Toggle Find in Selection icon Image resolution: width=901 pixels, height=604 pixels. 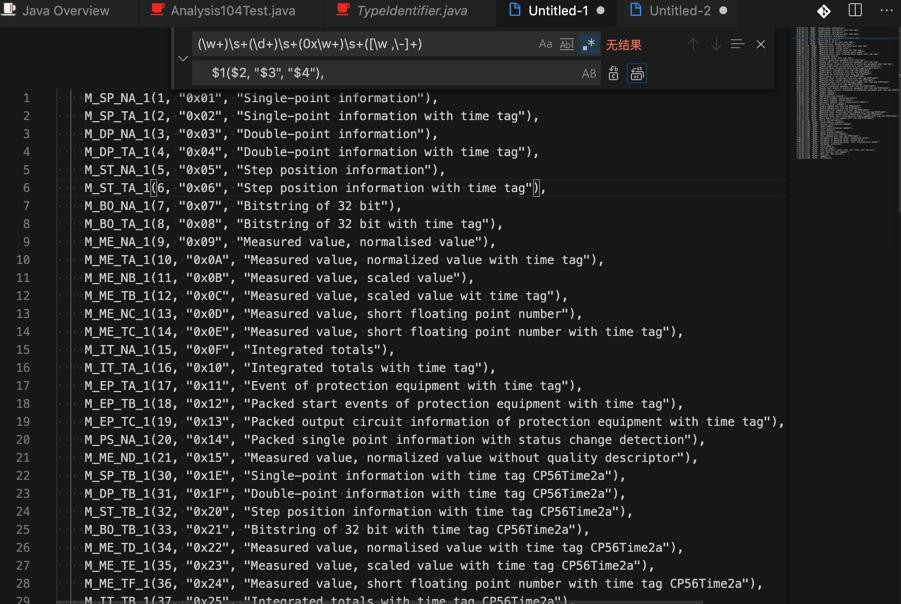tap(738, 44)
